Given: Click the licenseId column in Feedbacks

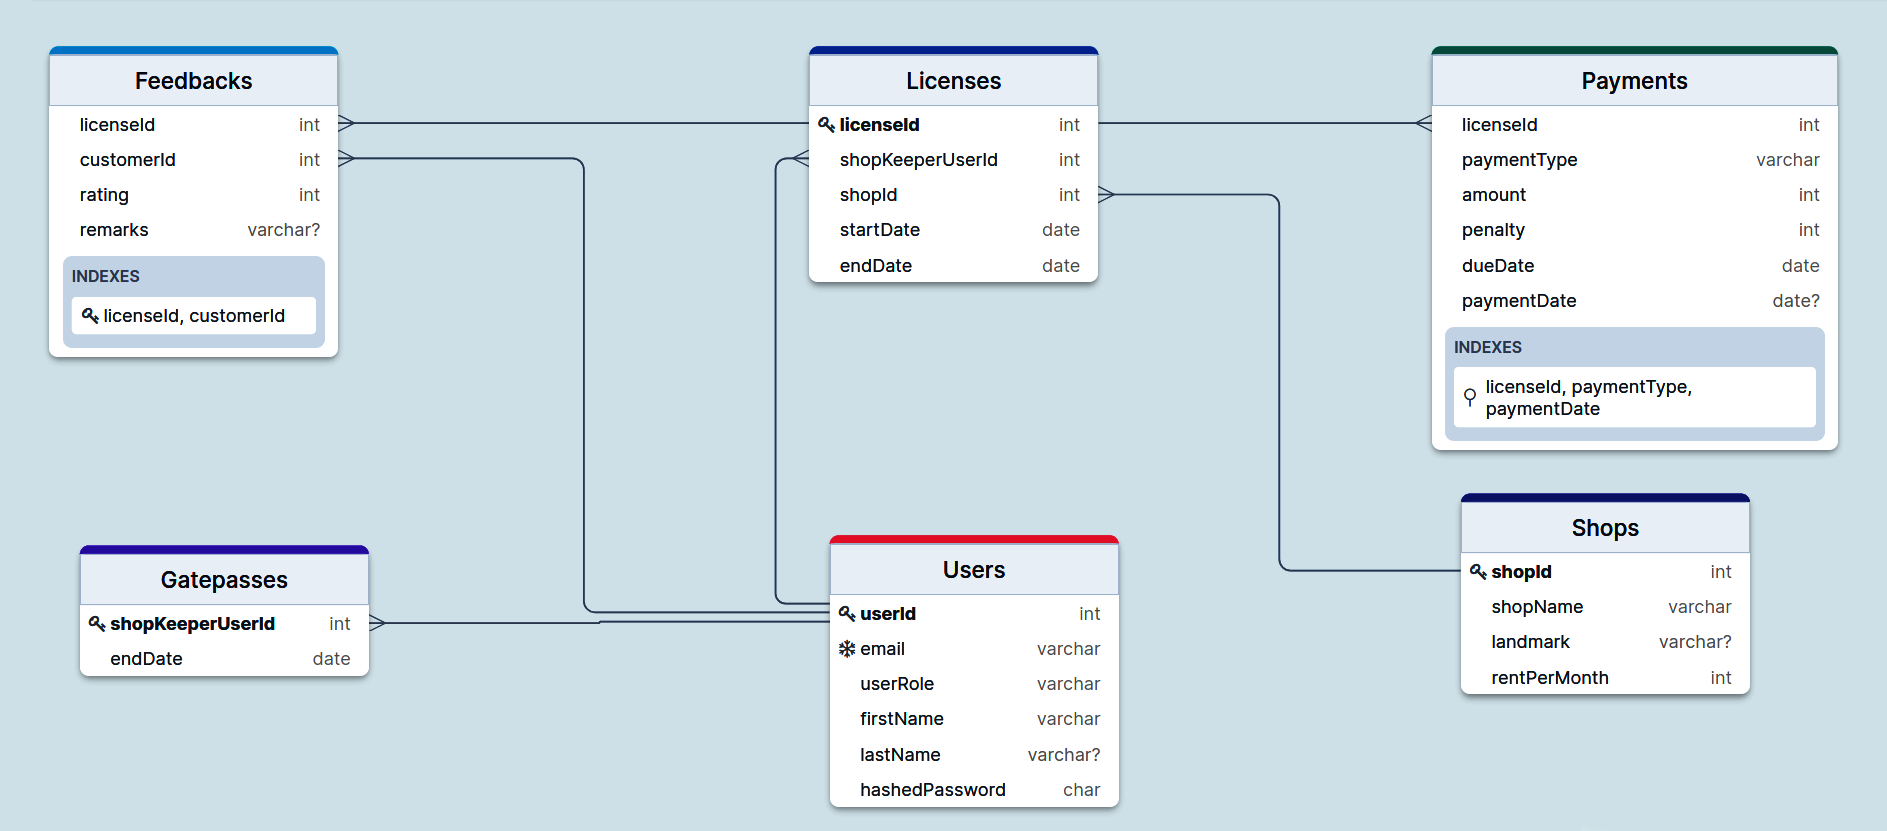Looking at the screenshot, I should pyautogui.click(x=194, y=125).
